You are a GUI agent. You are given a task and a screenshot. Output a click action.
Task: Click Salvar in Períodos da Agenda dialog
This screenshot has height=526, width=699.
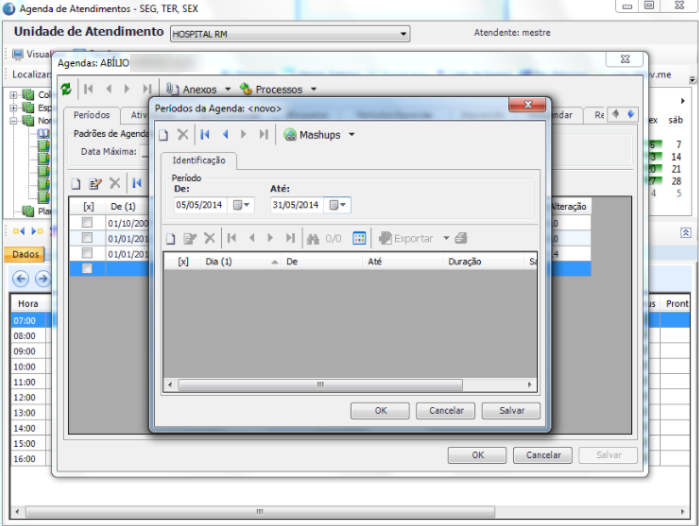[x=511, y=411]
